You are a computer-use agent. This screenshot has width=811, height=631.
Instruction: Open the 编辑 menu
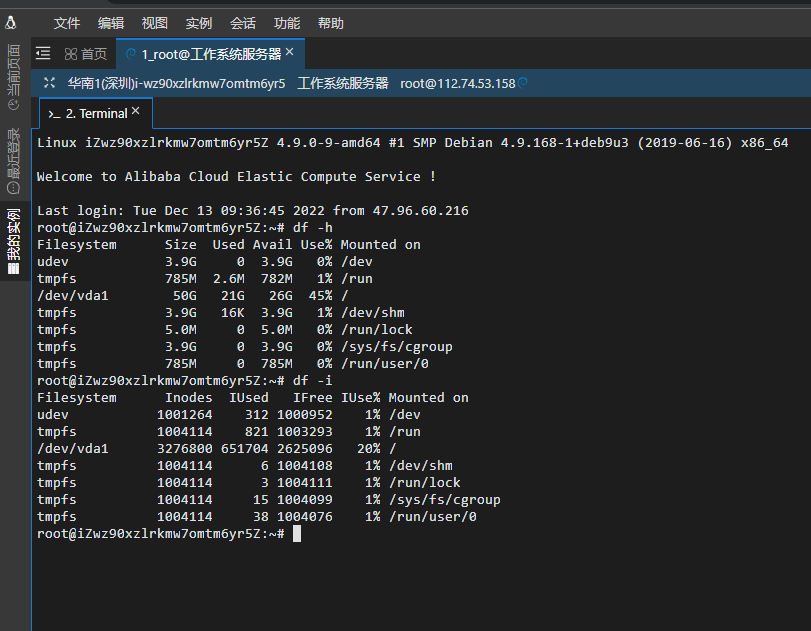111,23
